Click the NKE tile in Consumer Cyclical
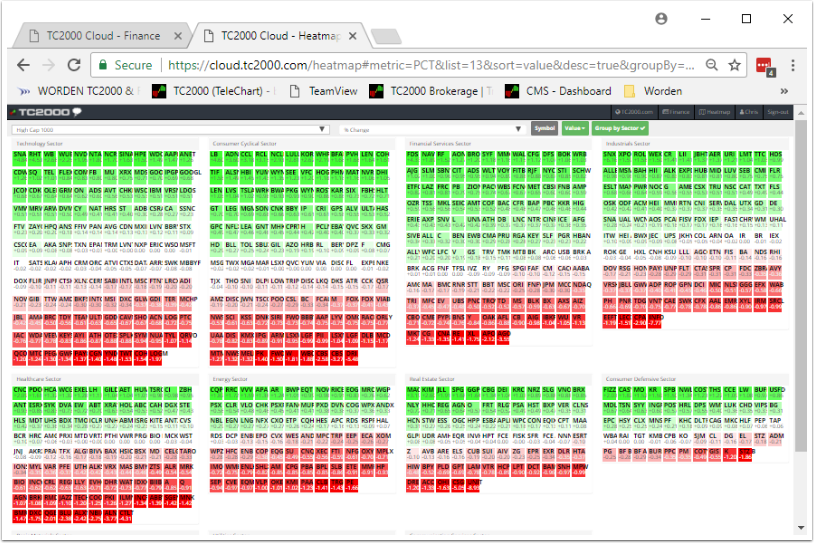This screenshot has width=814, height=543. 382,266
